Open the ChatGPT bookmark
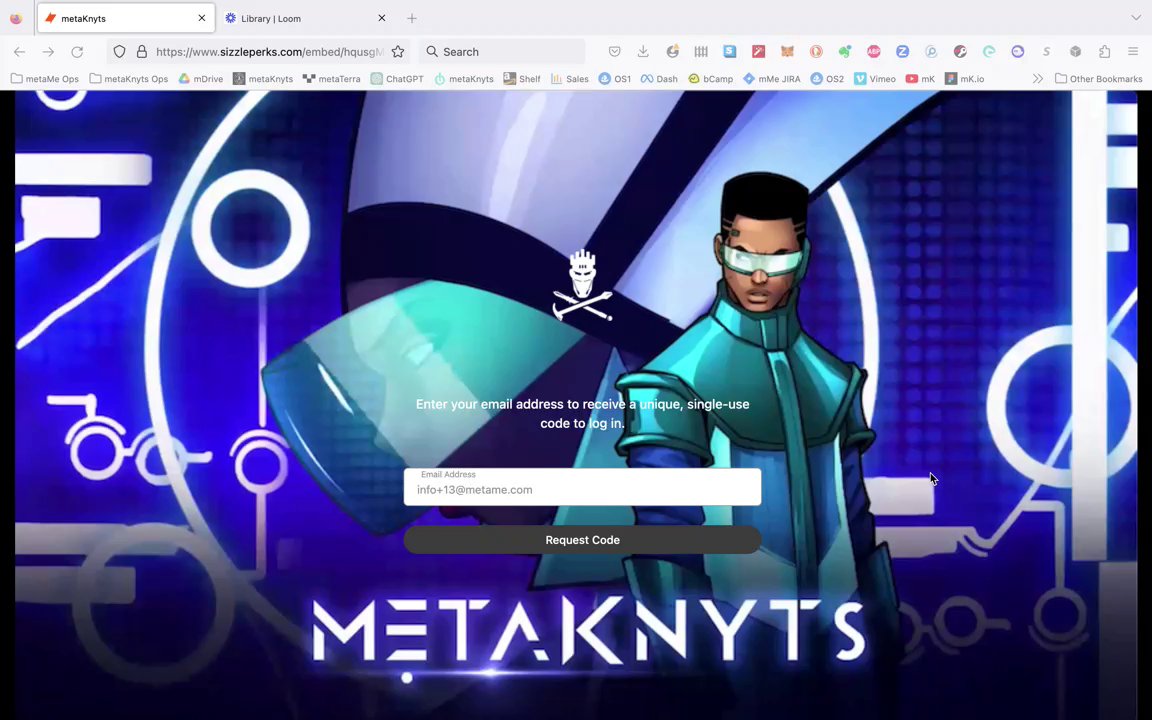This screenshot has width=1152, height=720. coord(397,79)
